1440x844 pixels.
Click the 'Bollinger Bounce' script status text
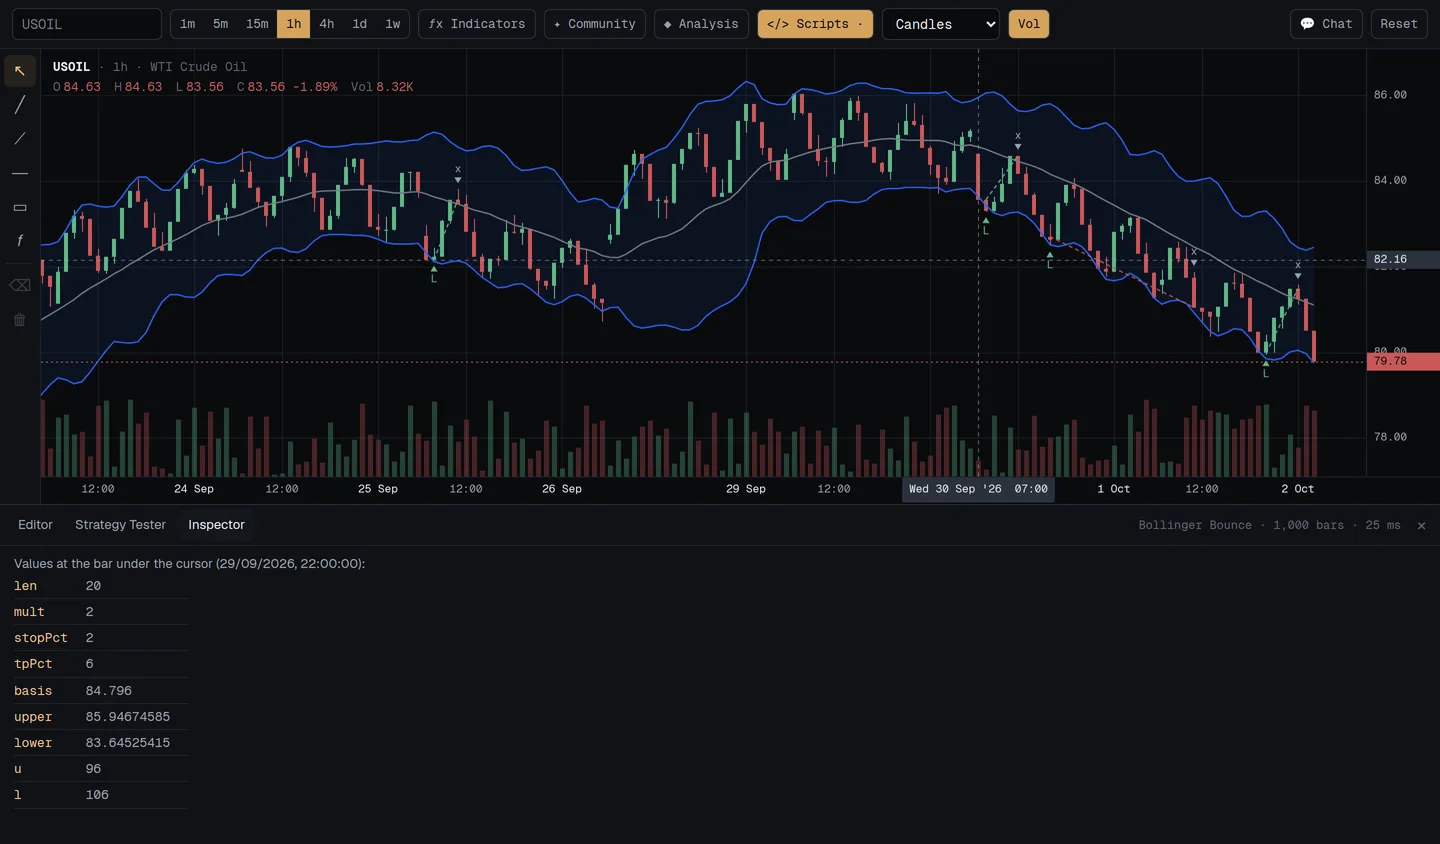pyautogui.click(x=1195, y=525)
